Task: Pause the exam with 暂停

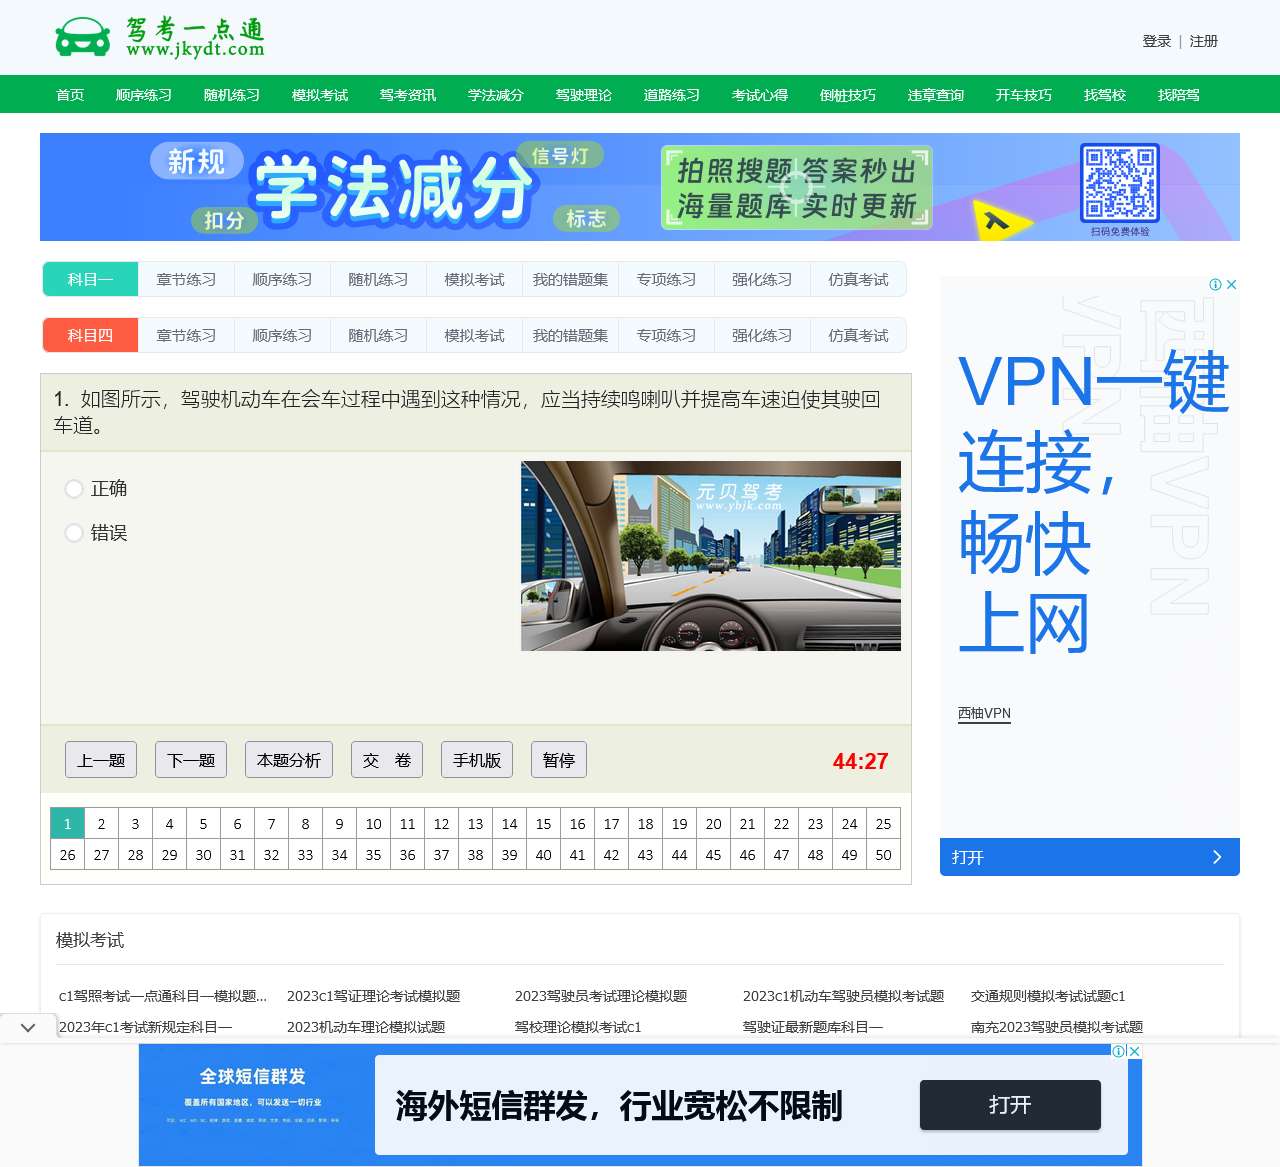Action: click(558, 759)
